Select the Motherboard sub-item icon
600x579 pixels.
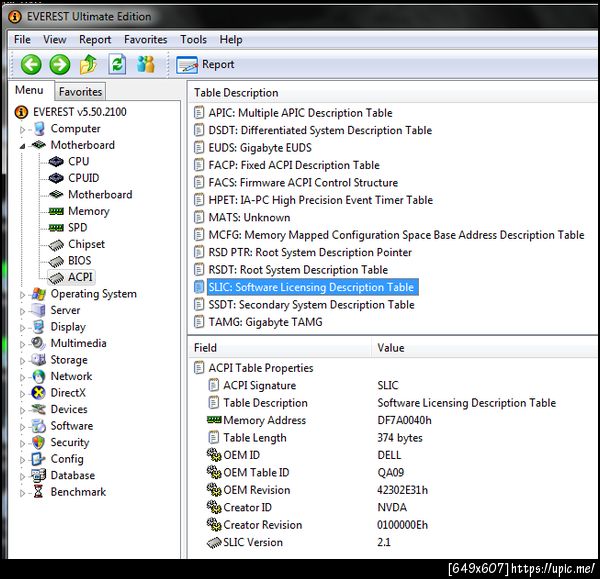point(56,194)
